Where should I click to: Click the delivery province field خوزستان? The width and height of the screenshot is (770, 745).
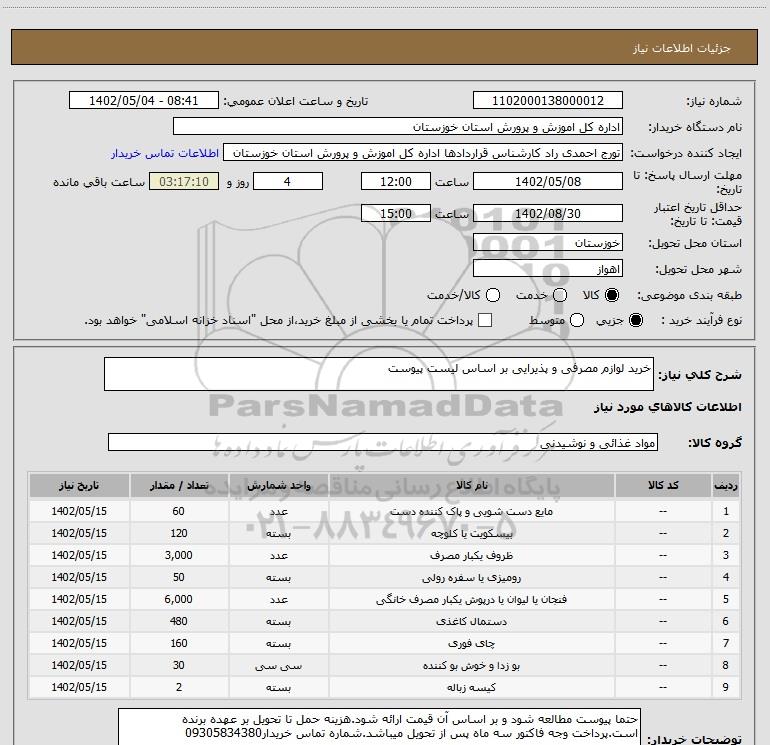tap(548, 243)
